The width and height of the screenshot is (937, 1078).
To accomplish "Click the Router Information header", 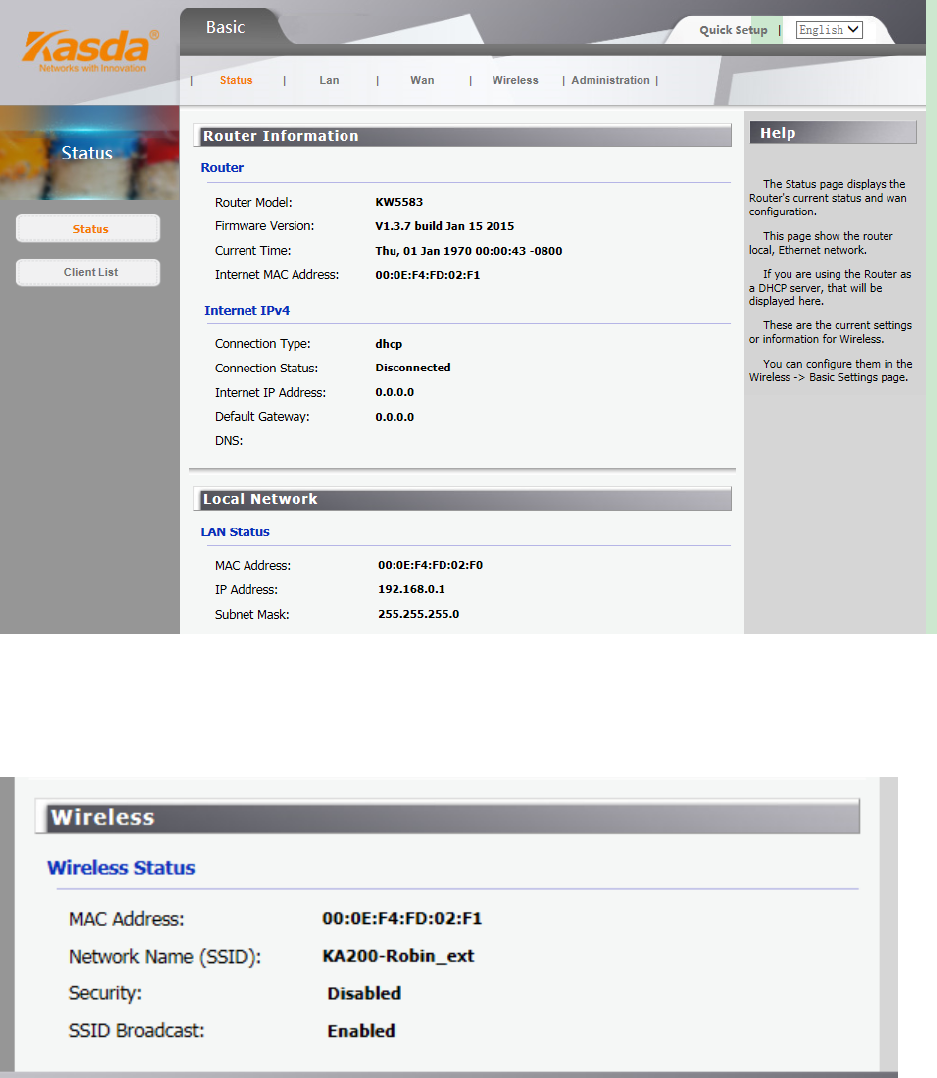I will coord(463,135).
